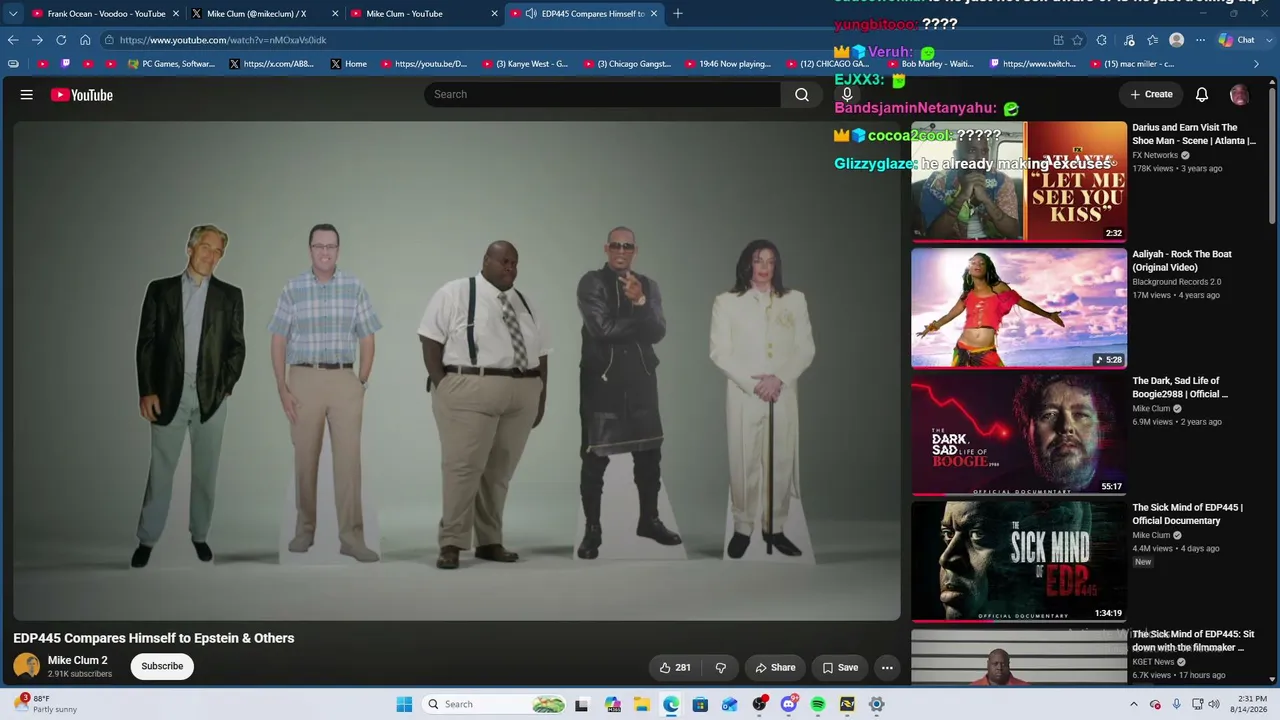The width and height of the screenshot is (1280, 720).
Task: Go to the YouTube home logo
Action: coord(82,95)
